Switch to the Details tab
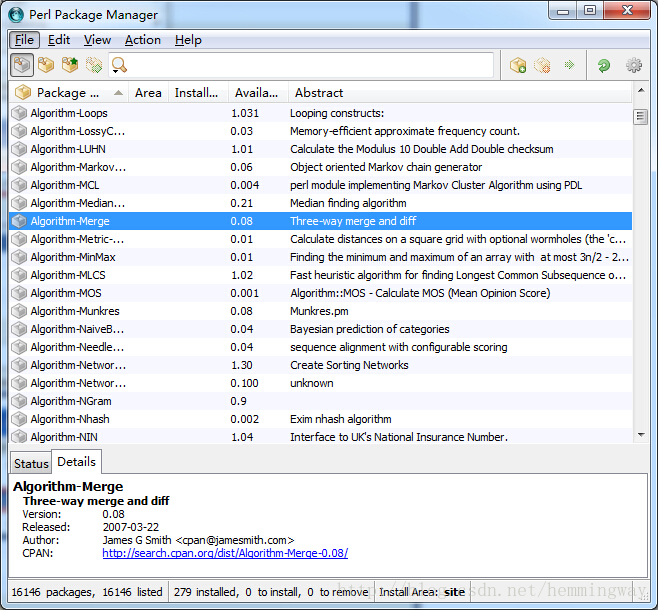This screenshot has height=610, width=658. [76, 462]
